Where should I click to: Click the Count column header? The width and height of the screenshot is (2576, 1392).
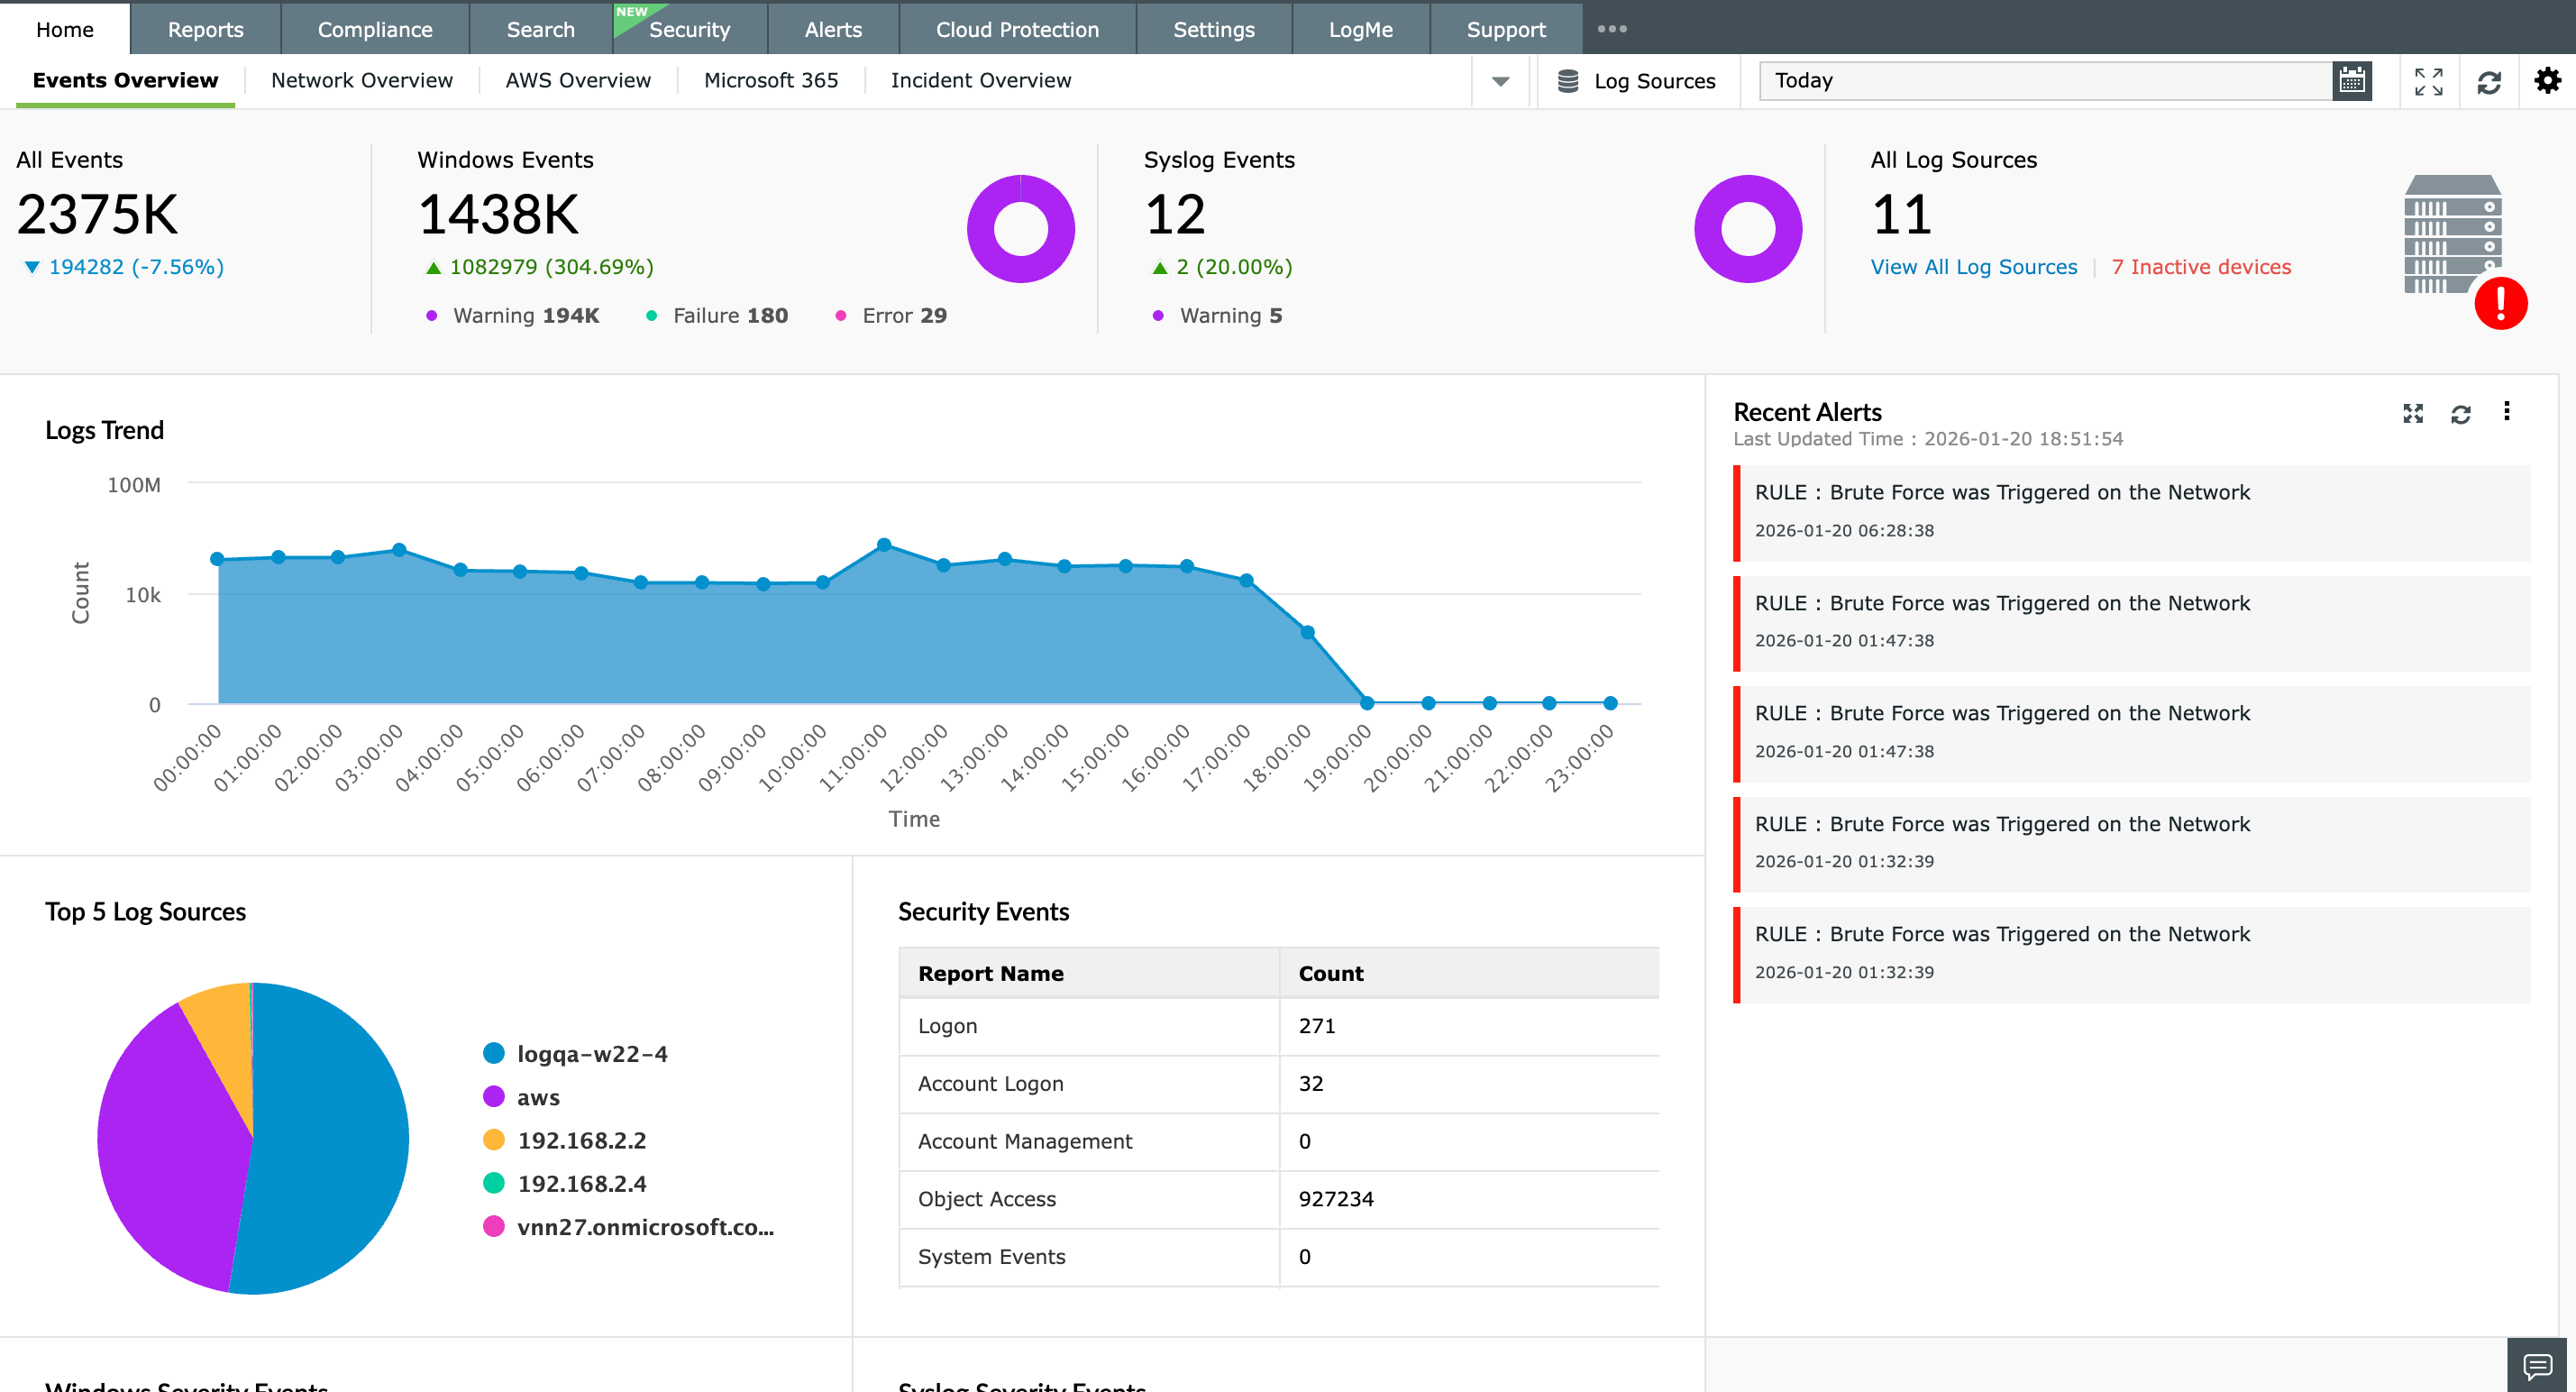[x=1469, y=973]
